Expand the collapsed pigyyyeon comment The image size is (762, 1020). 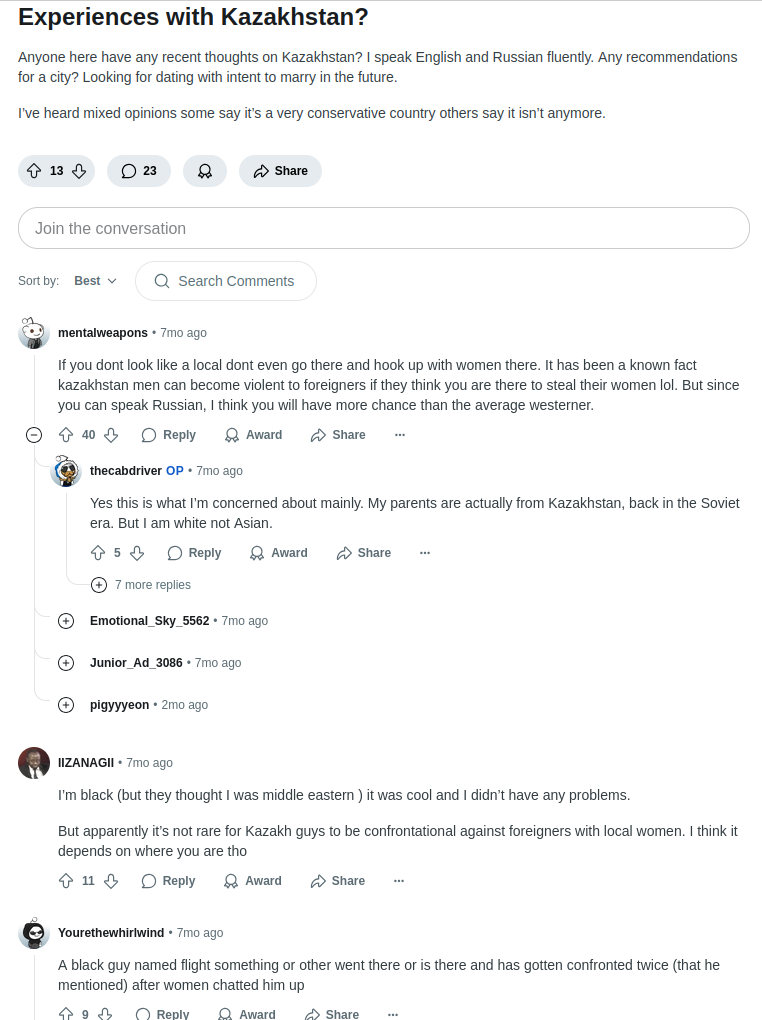coord(66,705)
